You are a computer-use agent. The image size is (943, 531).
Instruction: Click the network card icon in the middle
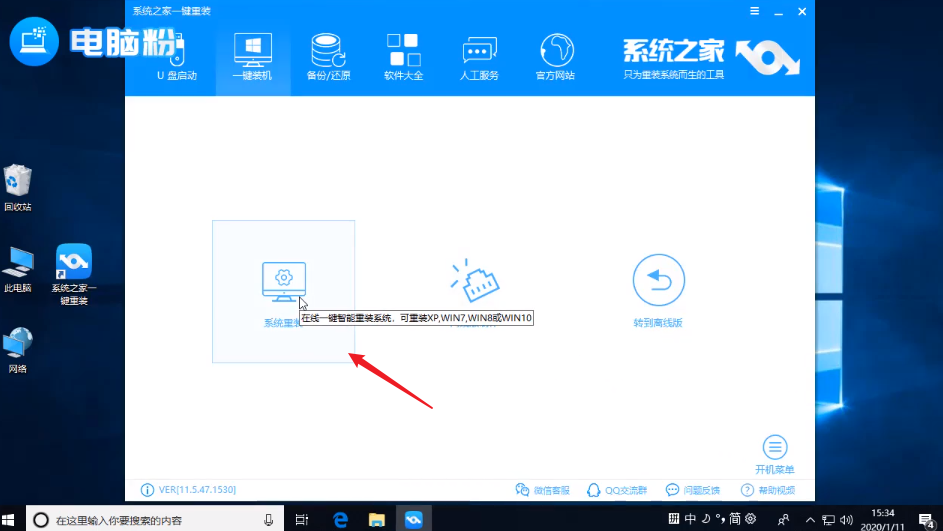[x=475, y=281]
